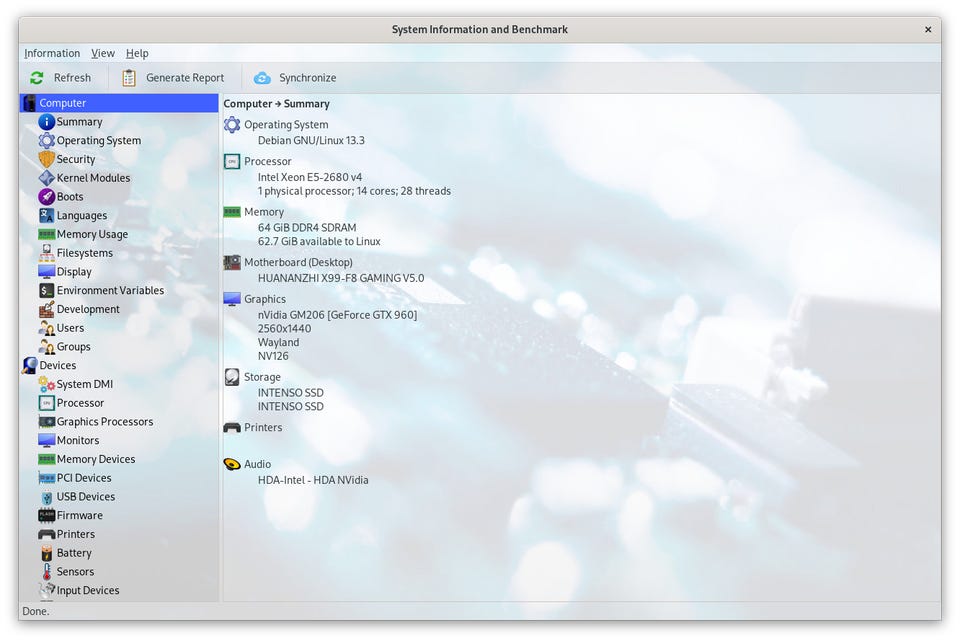Click the 'Wayland' text in Graphics
Image resolution: width=960 pixels, height=641 pixels.
279,342
